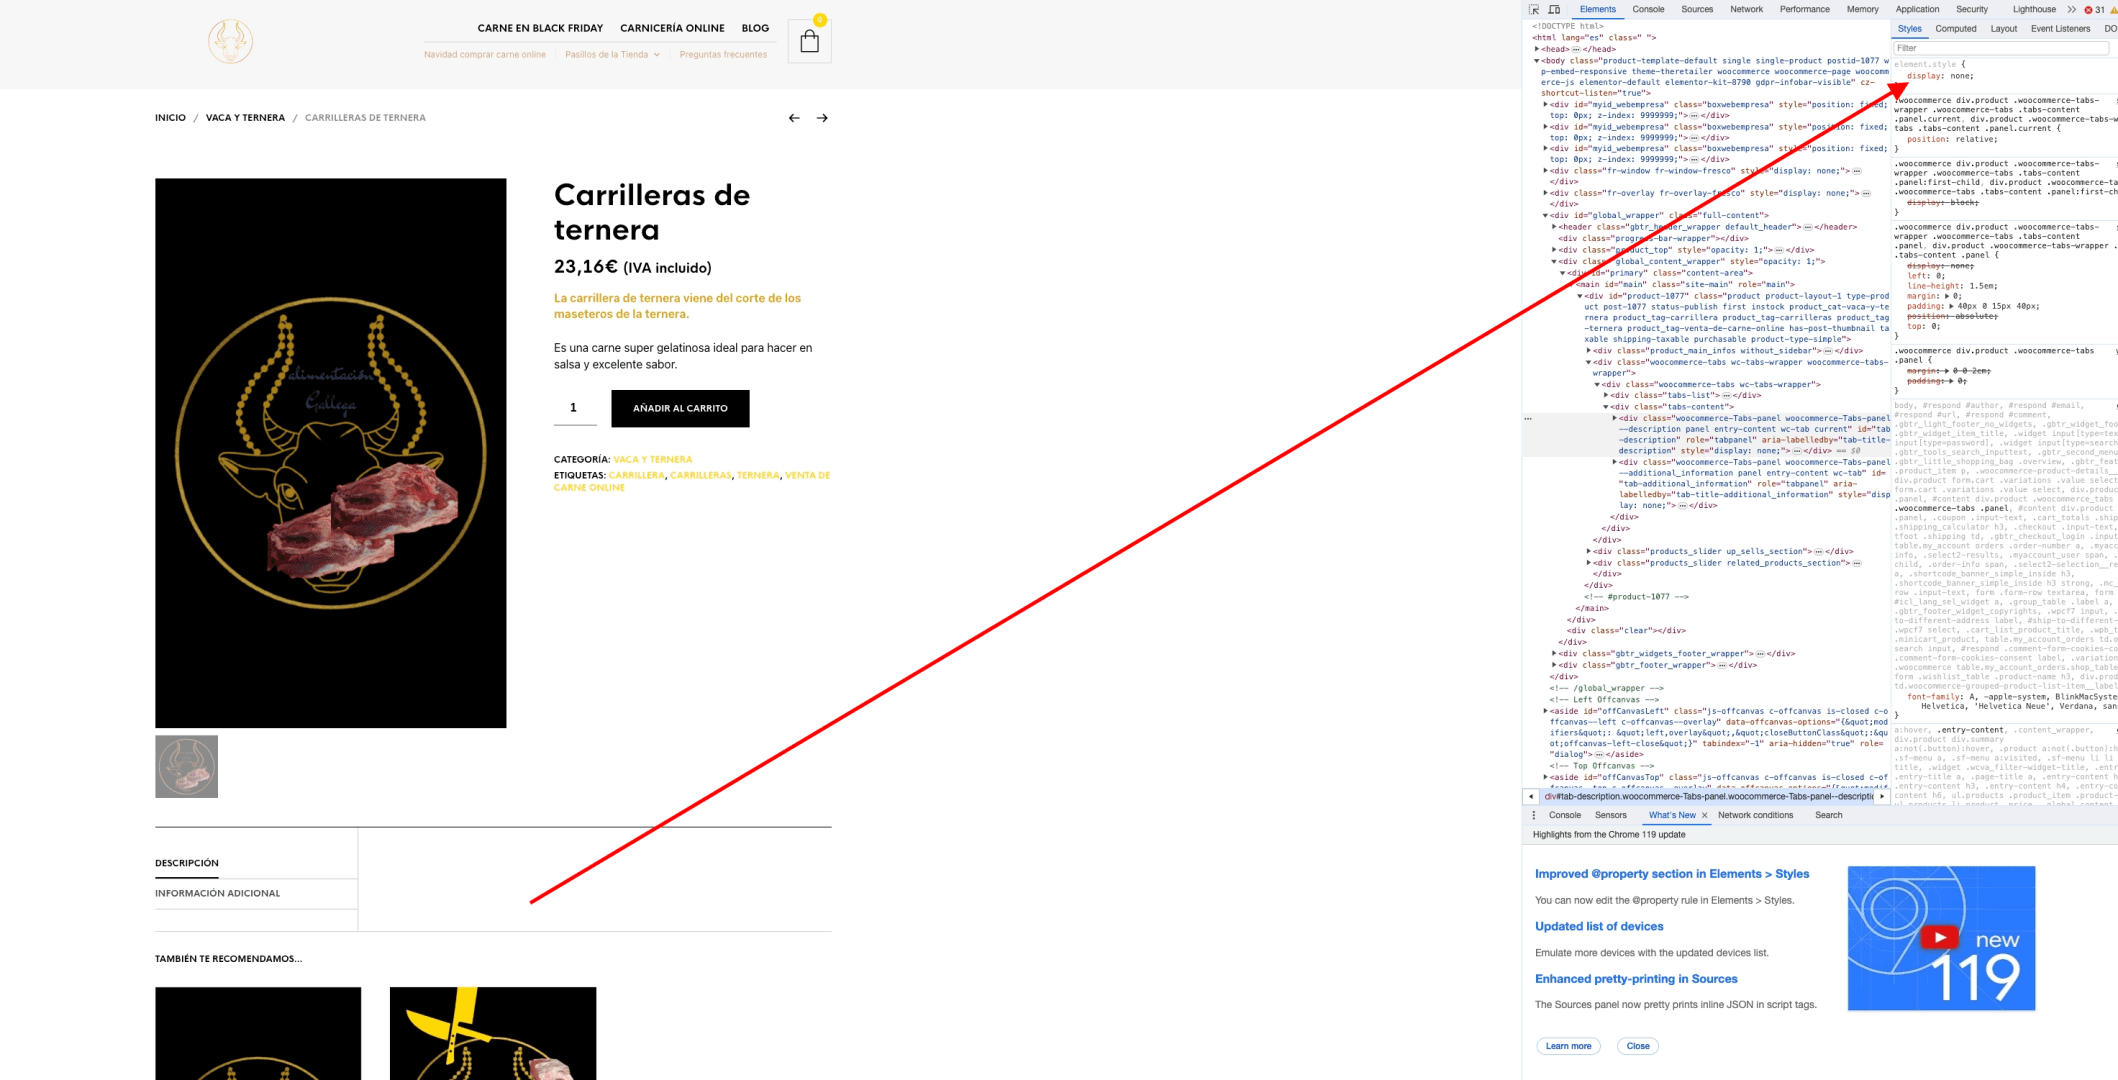
Task: Expand the tabs-list div node
Action: [x=1606, y=395]
